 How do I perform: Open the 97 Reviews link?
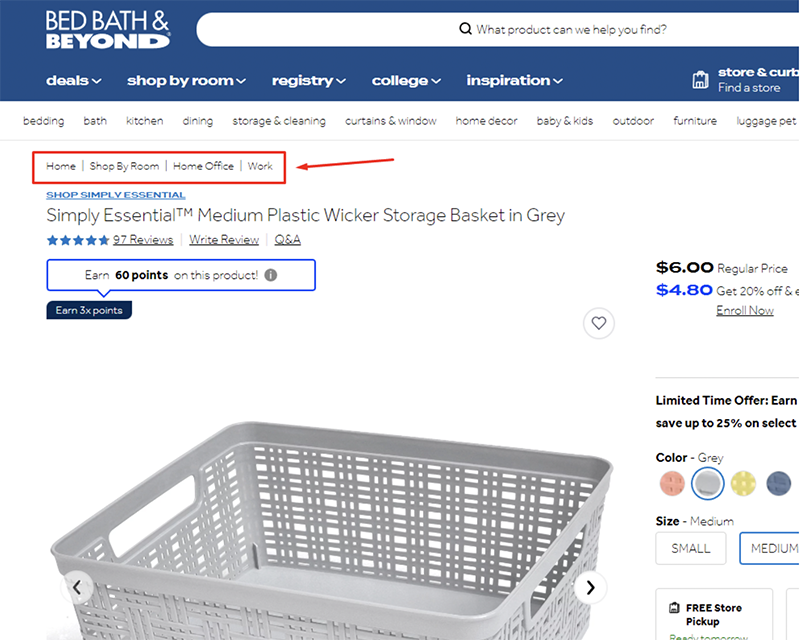(143, 240)
